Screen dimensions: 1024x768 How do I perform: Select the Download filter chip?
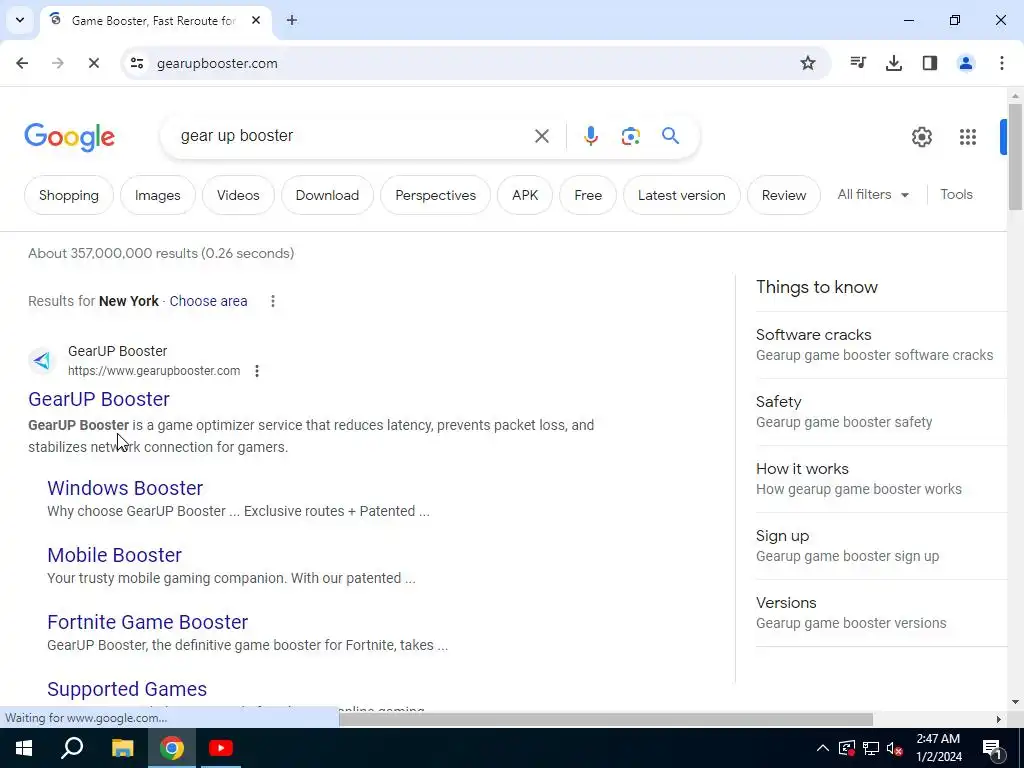click(x=327, y=195)
